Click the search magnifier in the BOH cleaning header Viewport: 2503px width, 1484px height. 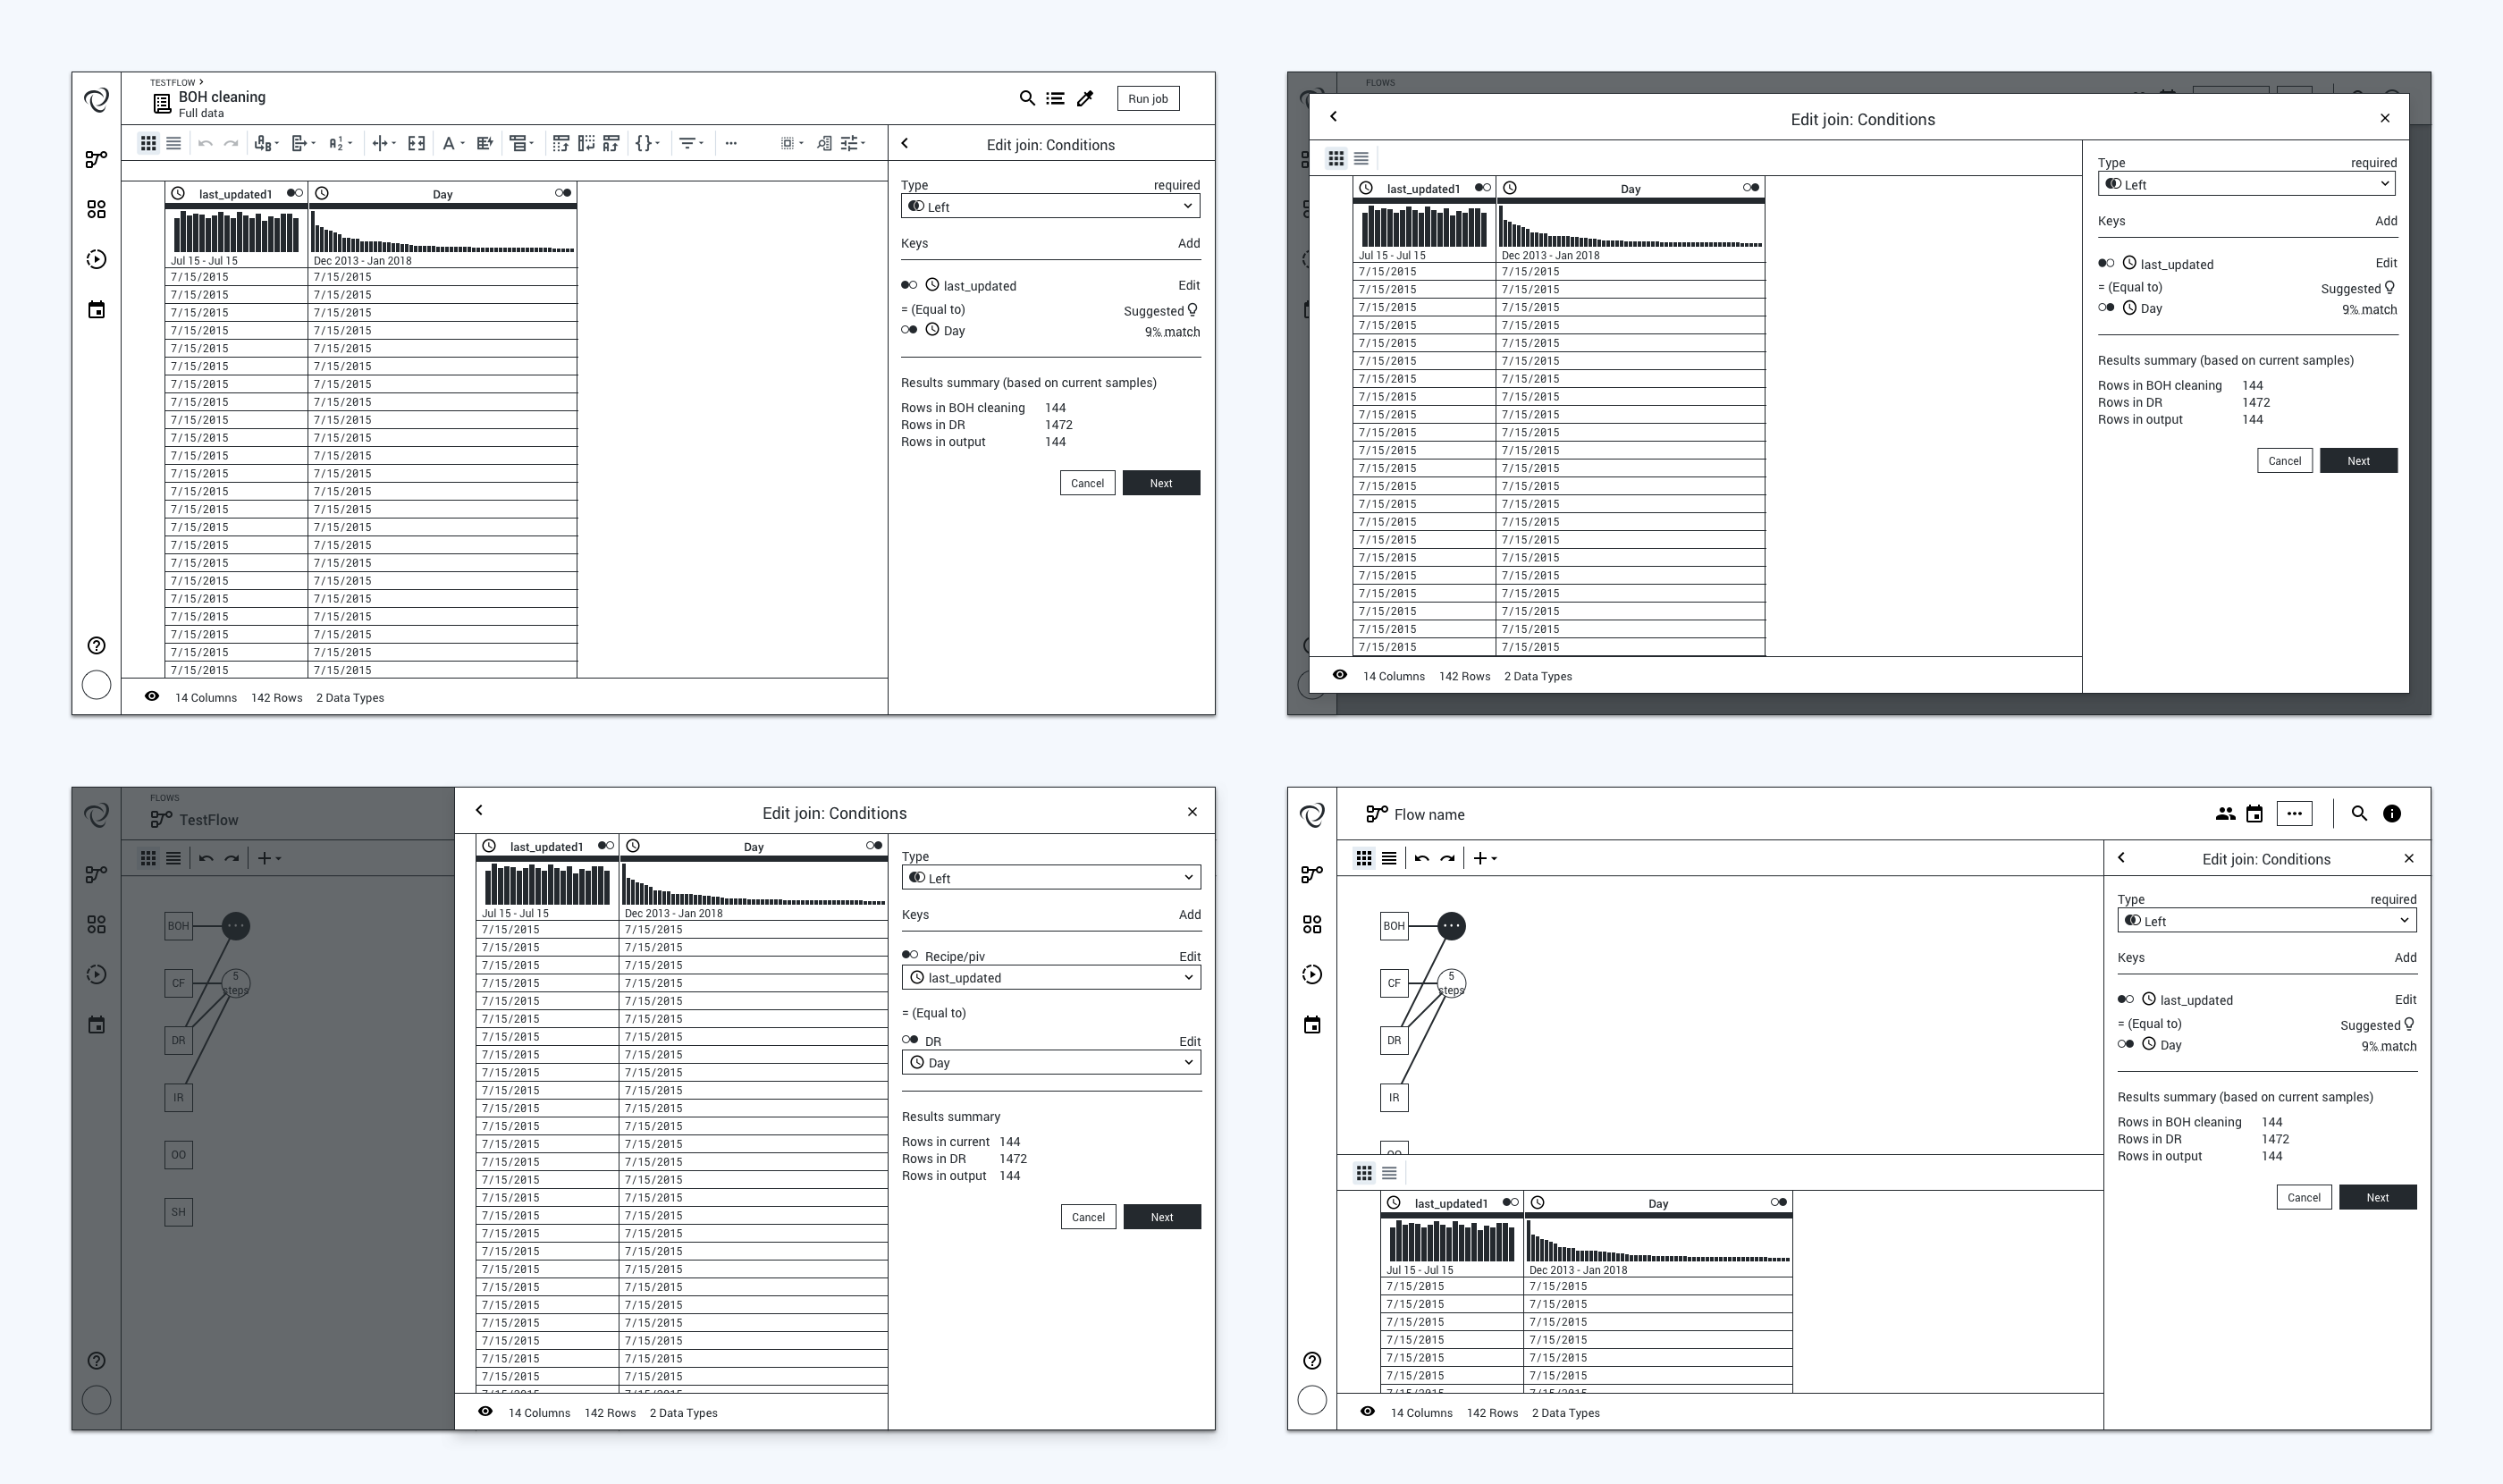[1026, 98]
